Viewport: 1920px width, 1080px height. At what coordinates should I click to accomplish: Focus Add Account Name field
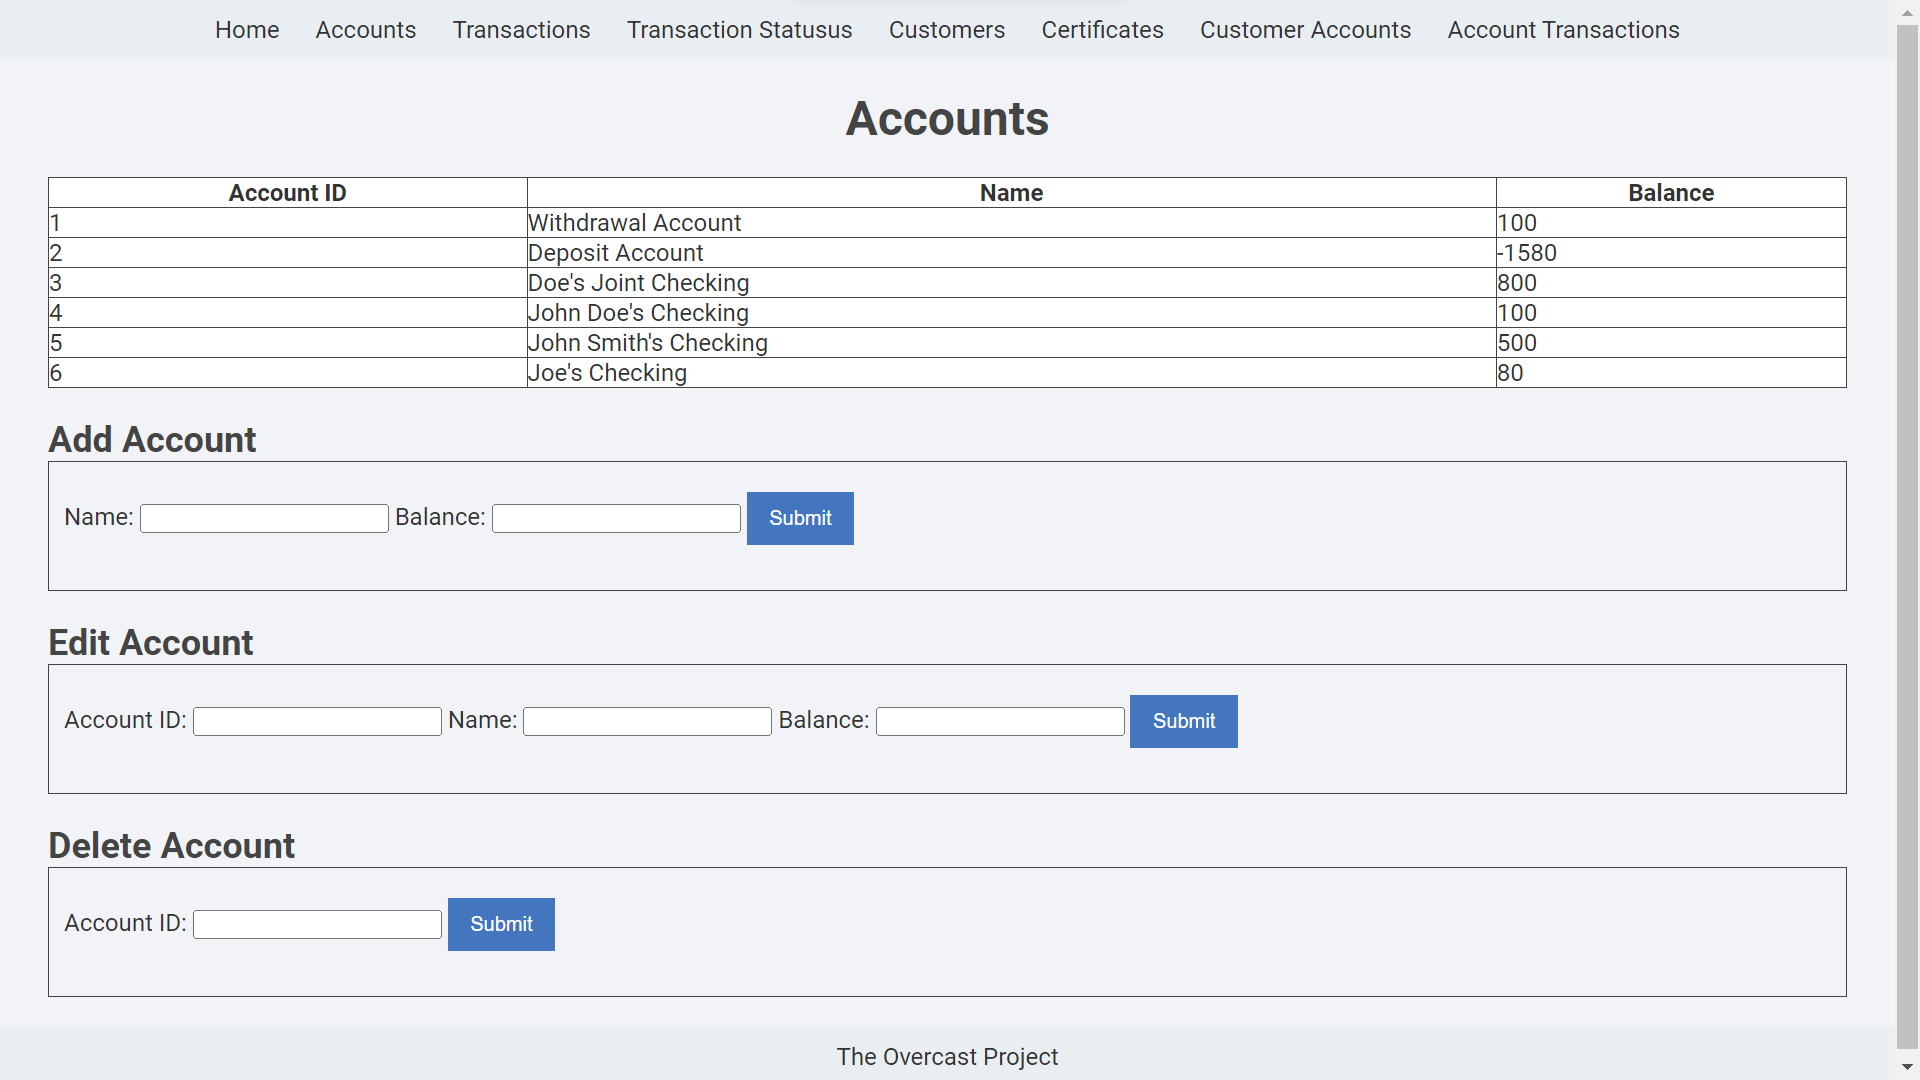coord(264,518)
